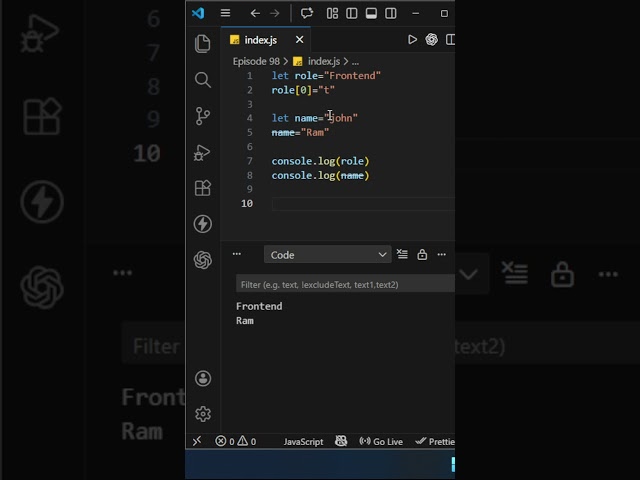The height and width of the screenshot is (480, 640).
Task: Place cursor on "Frontend" string in line 1
Action: (x=353, y=76)
